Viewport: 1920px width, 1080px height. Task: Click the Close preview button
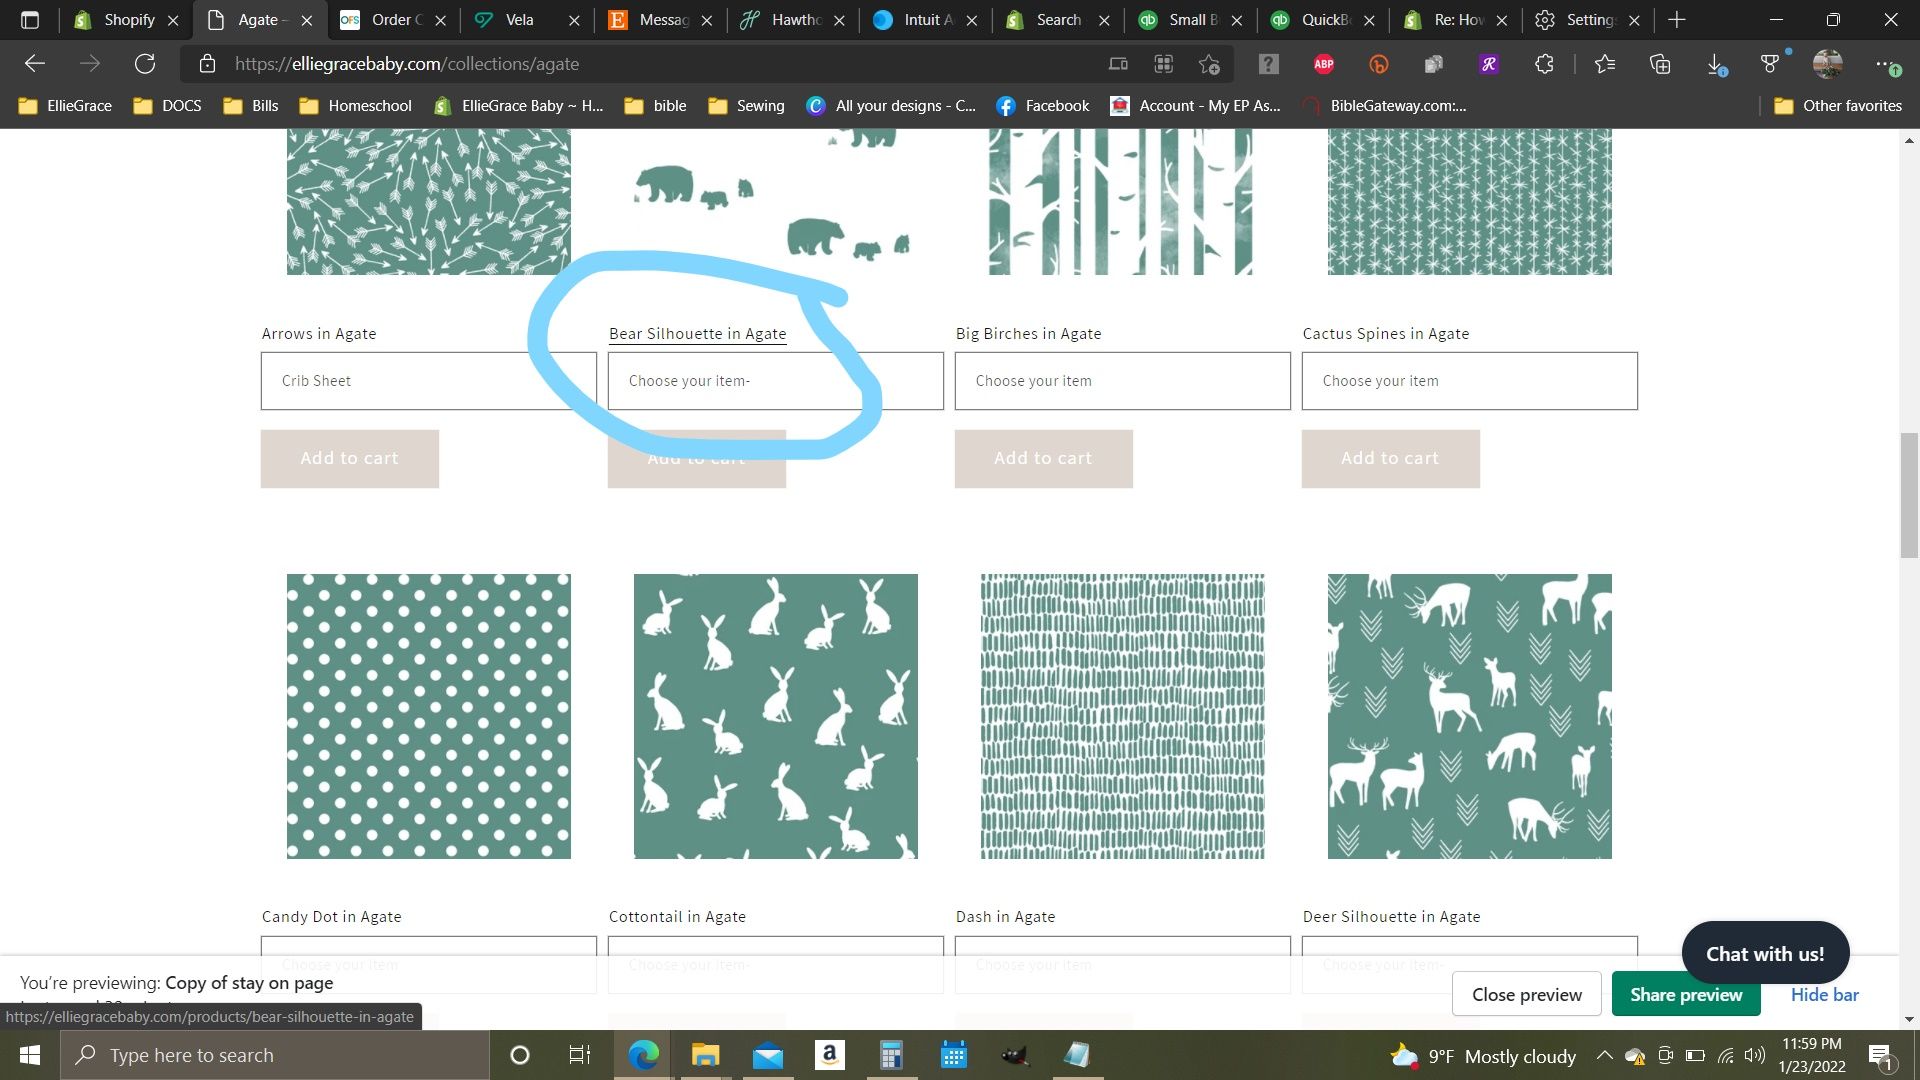pos(1526,995)
